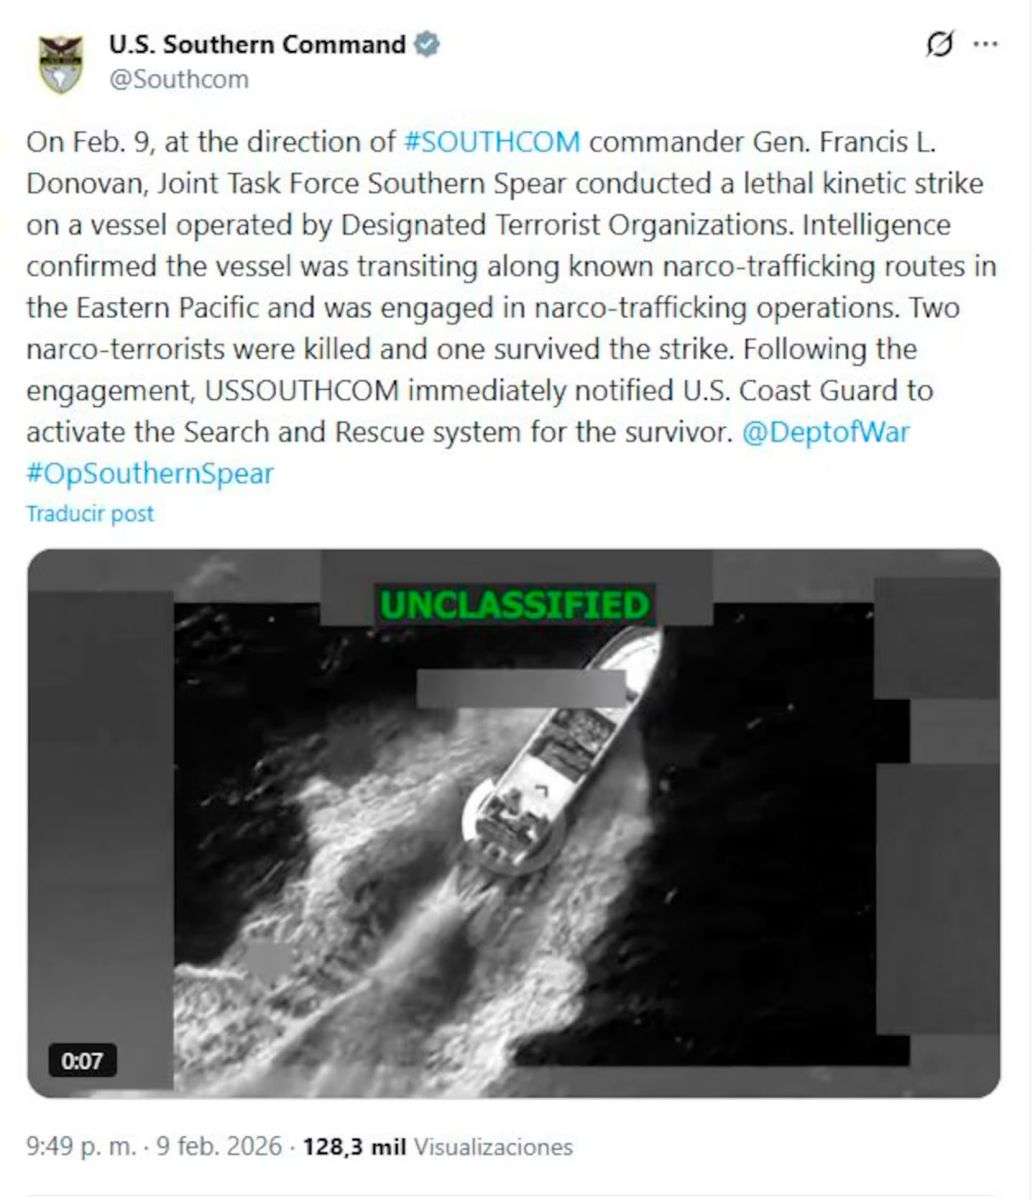Viewport: 1035px width, 1200px height.
Task: Click the gray redaction bar near the vessel's bow
Action: [x=521, y=689]
